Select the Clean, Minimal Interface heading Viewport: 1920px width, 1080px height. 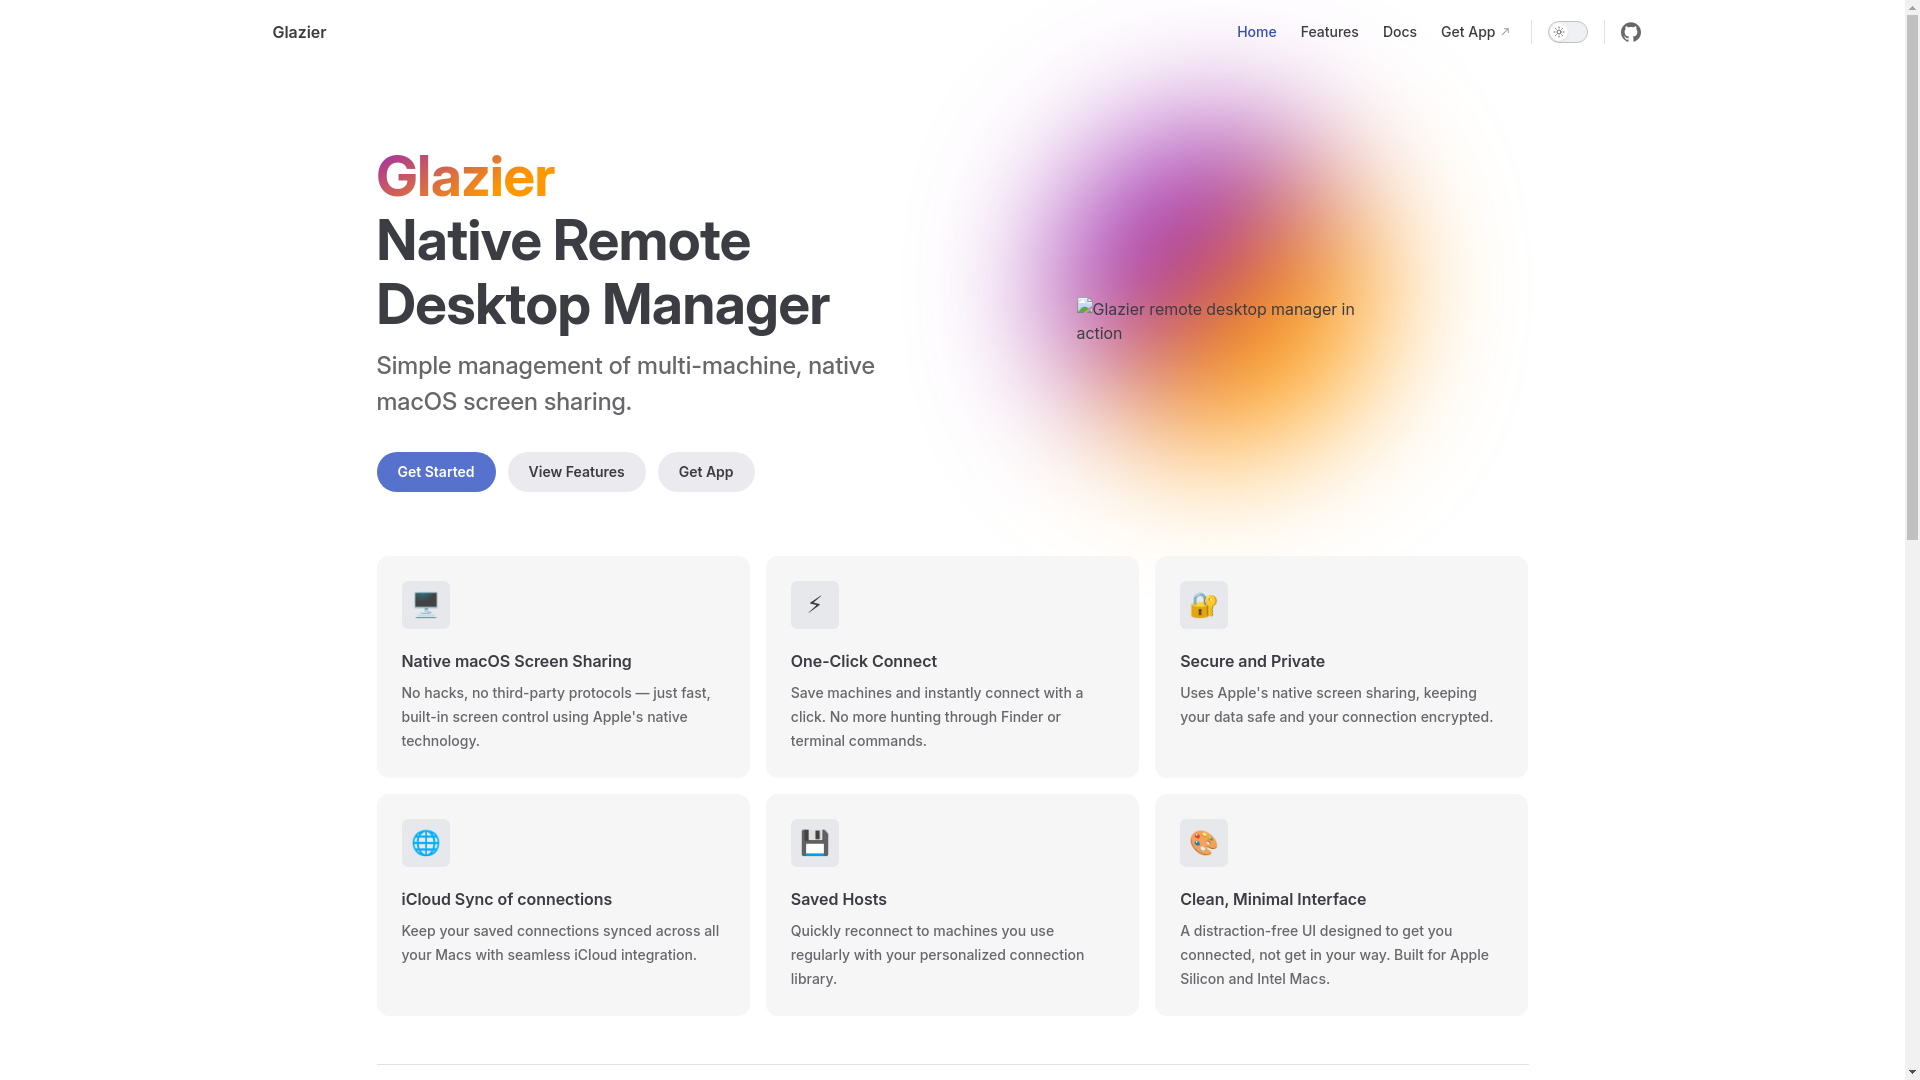click(1272, 899)
